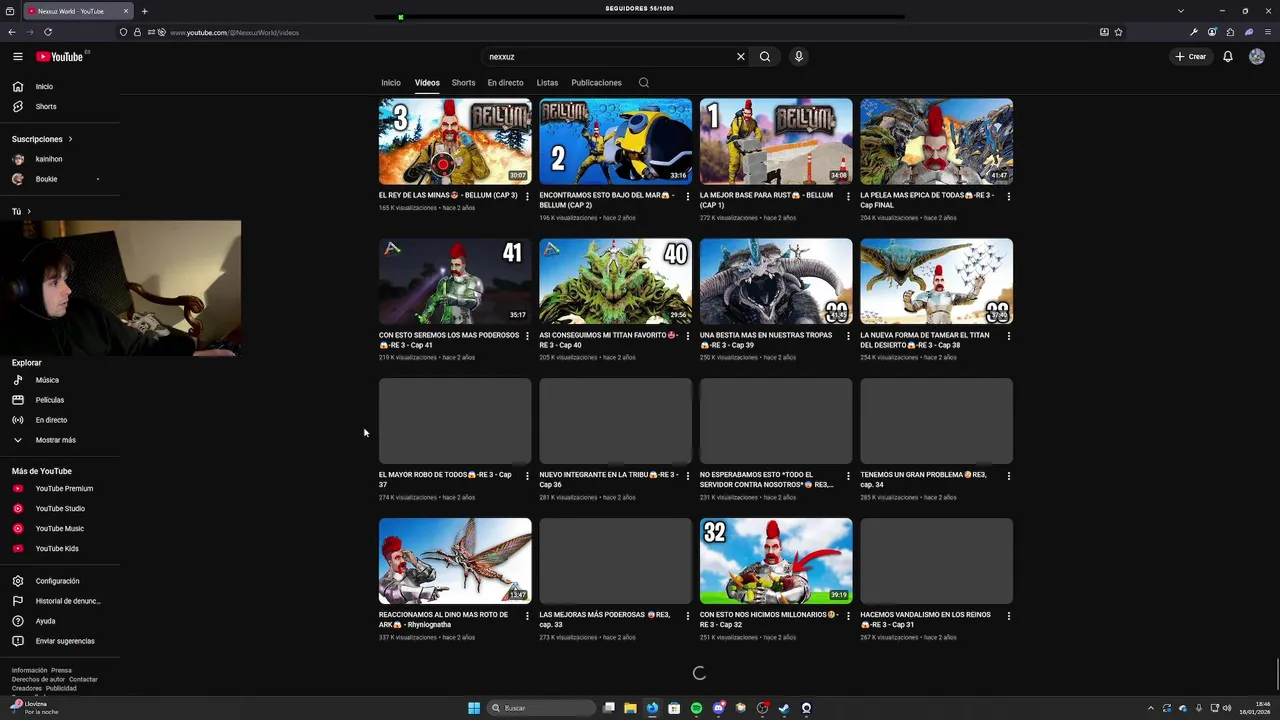Open YouTube Studio
This screenshot has width=1280, height=720.
[x=60, y=509]
